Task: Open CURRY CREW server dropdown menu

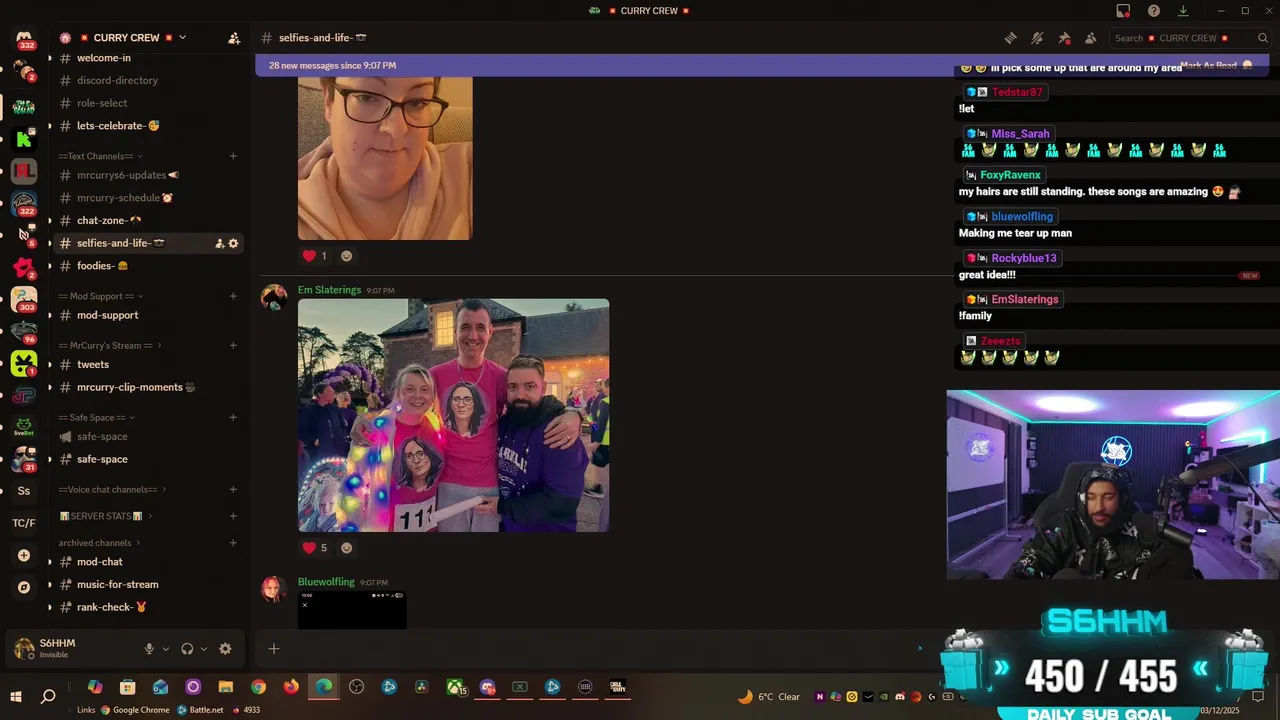Action: click(x=182, y=38)
